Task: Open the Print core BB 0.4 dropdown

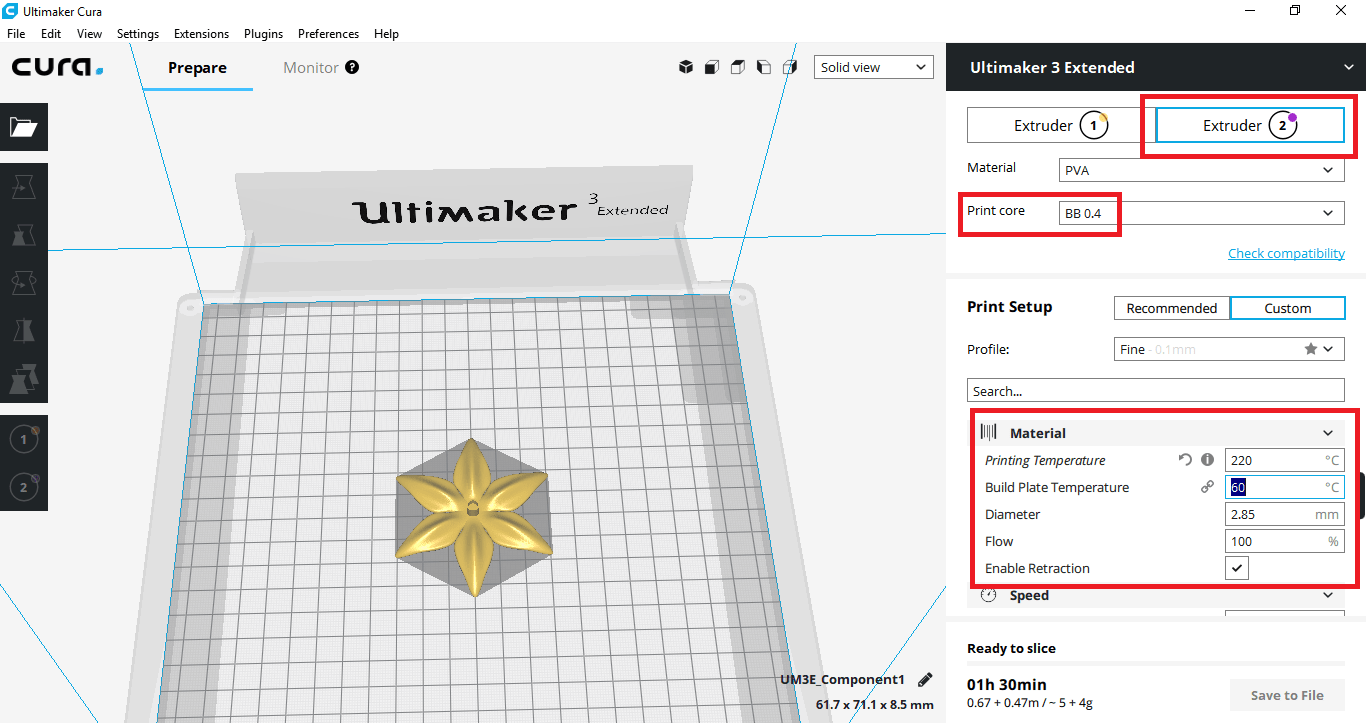Action: coord(1202,213)
